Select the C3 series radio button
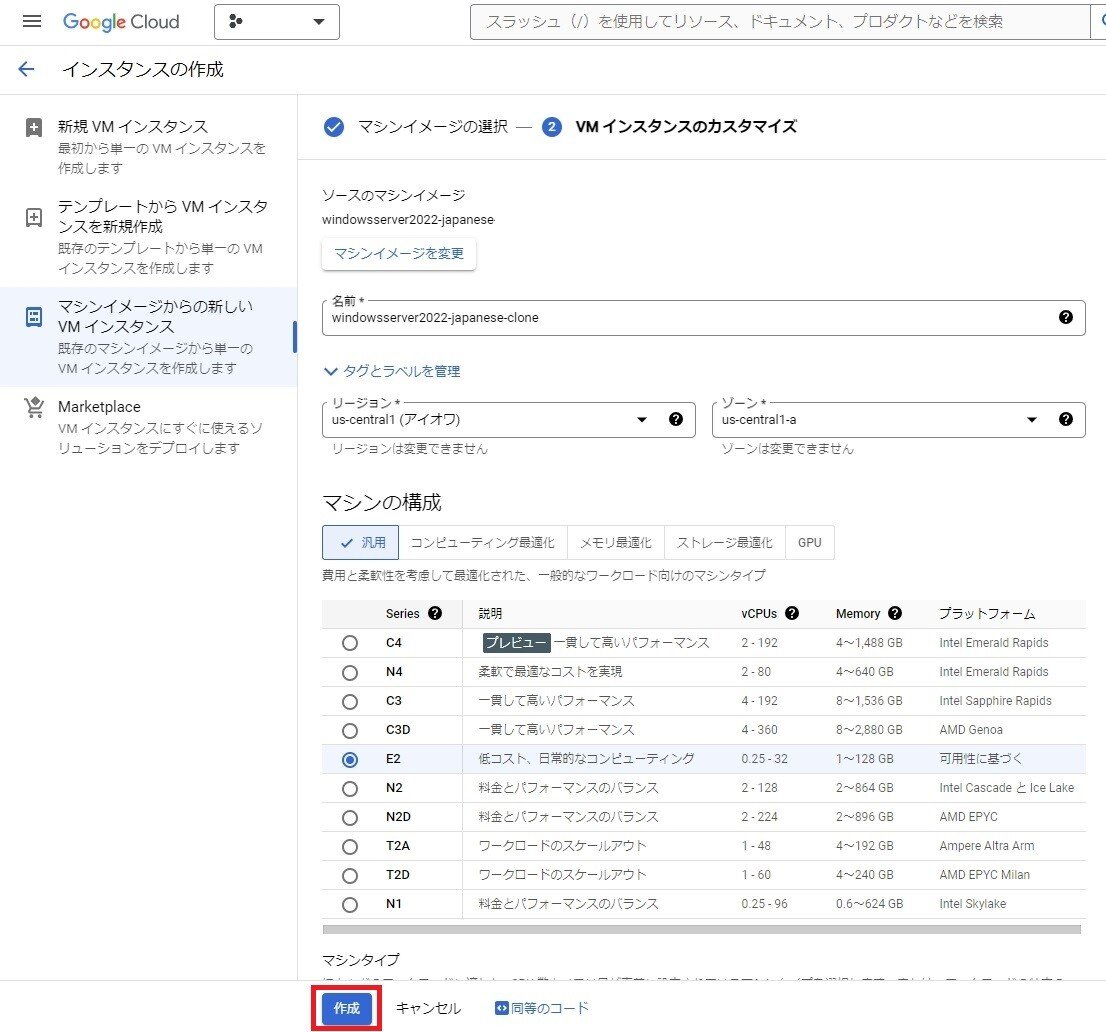 pos(350,701)
